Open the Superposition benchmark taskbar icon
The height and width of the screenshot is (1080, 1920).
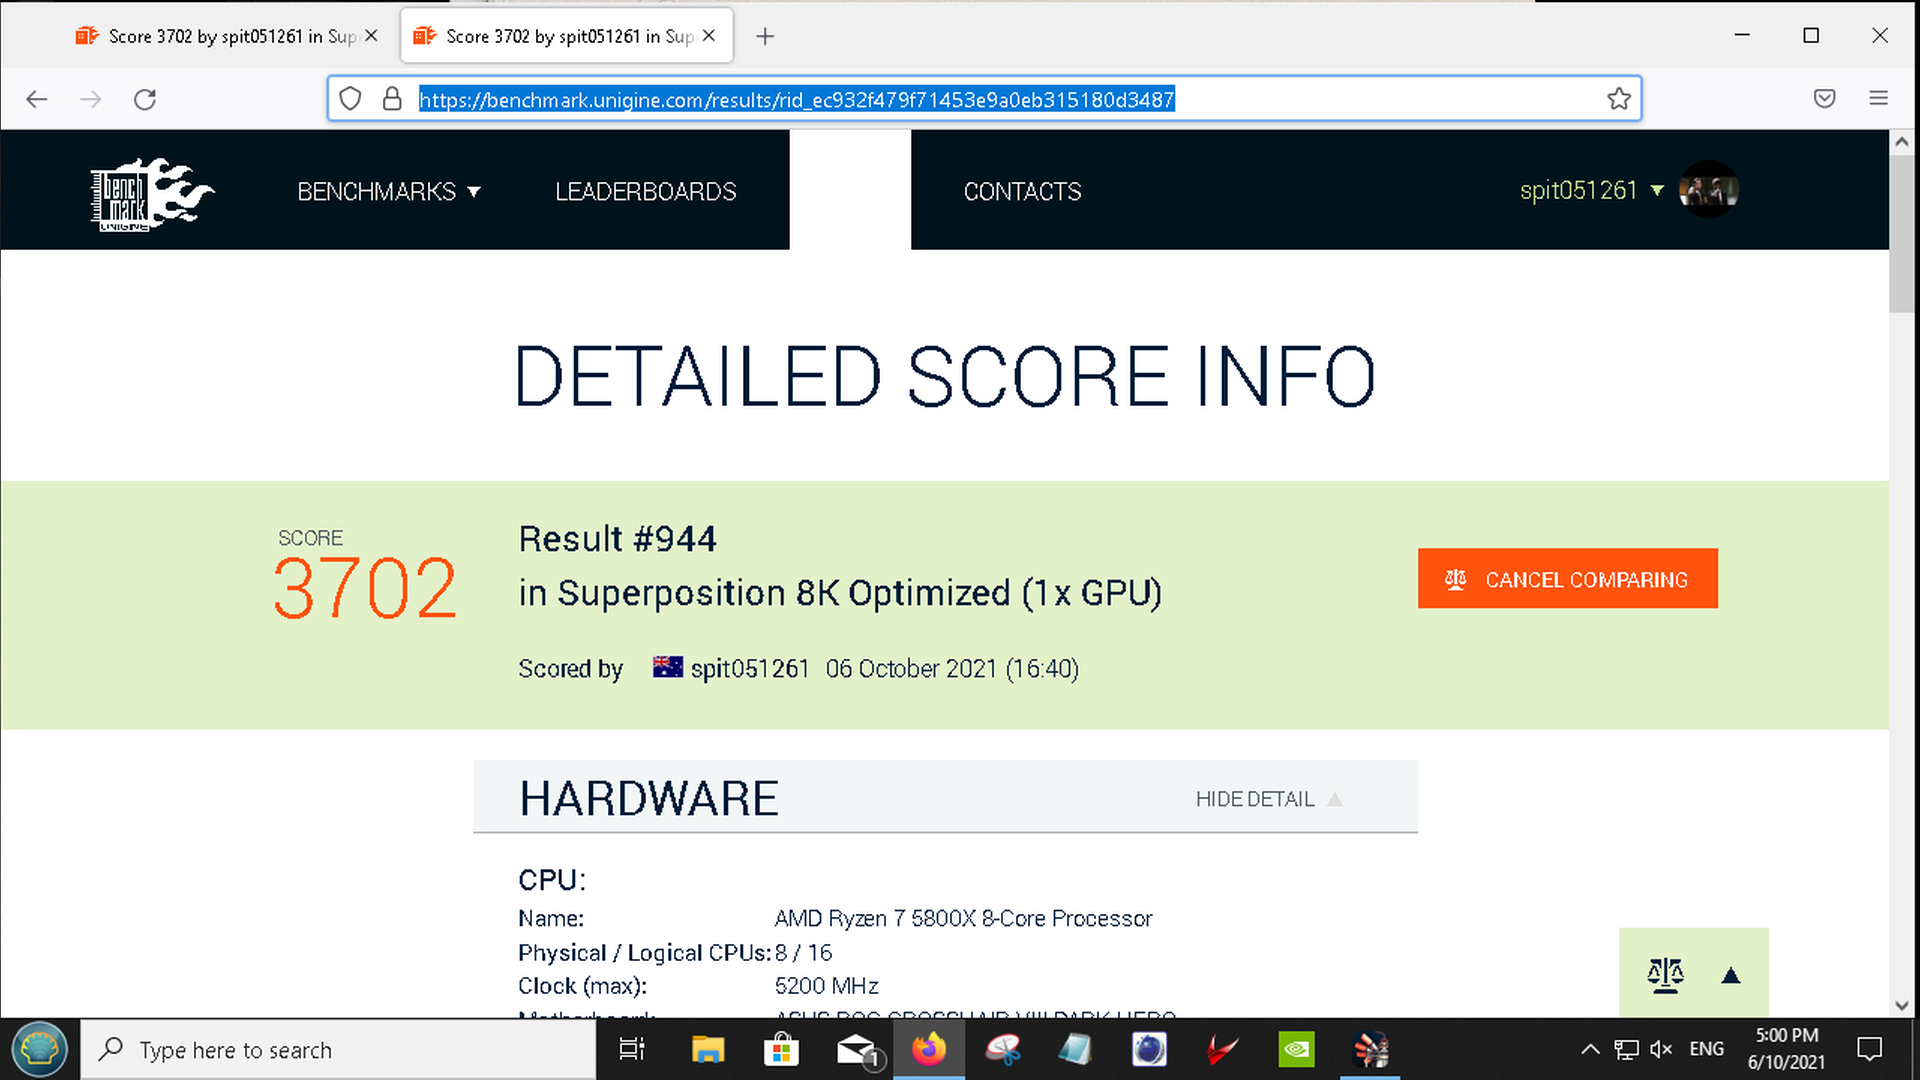[x=1371, y=1050]
